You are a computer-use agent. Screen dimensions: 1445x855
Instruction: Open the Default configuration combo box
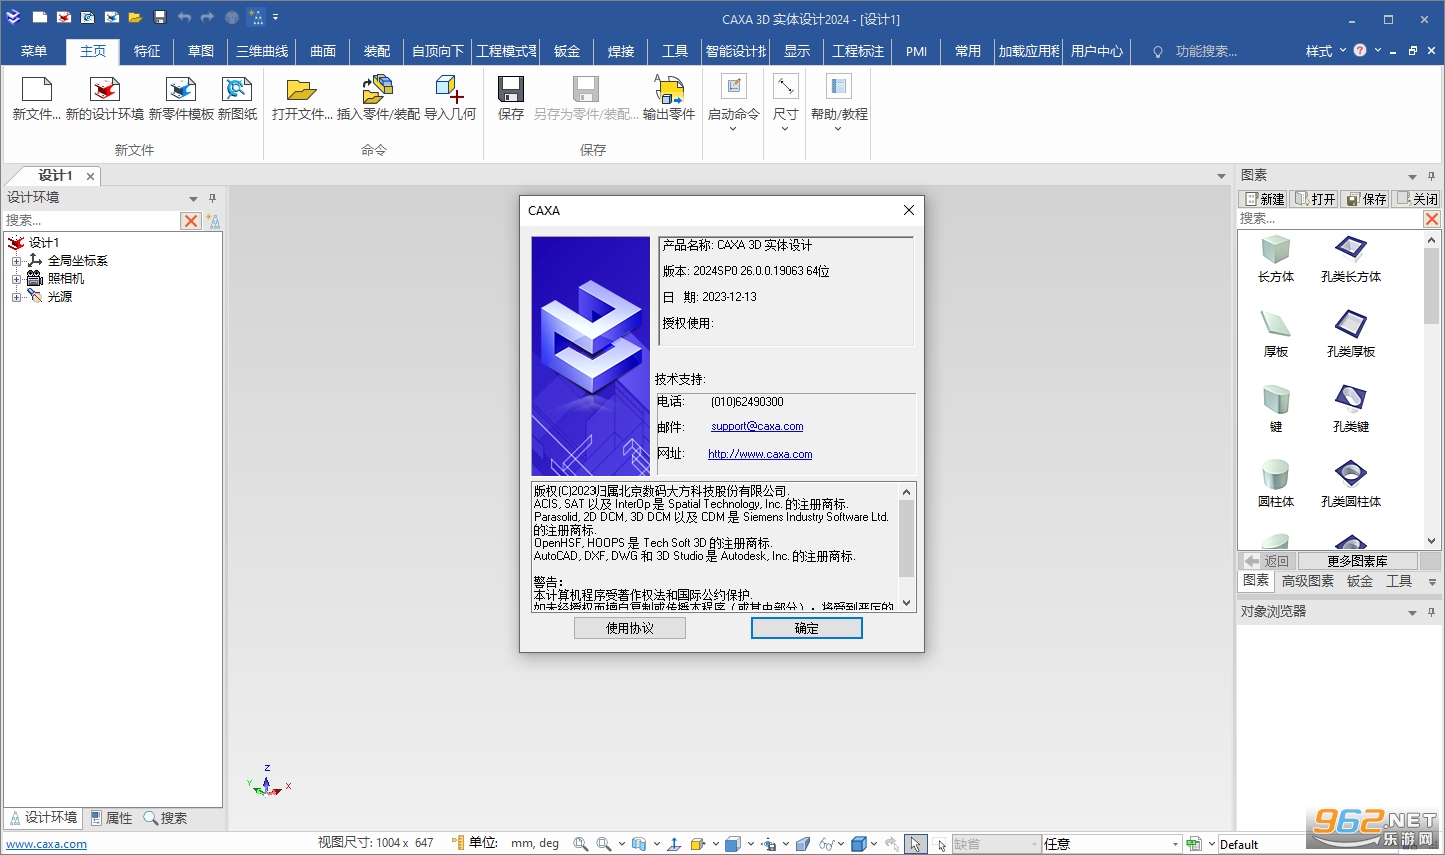coord(1263,844)
